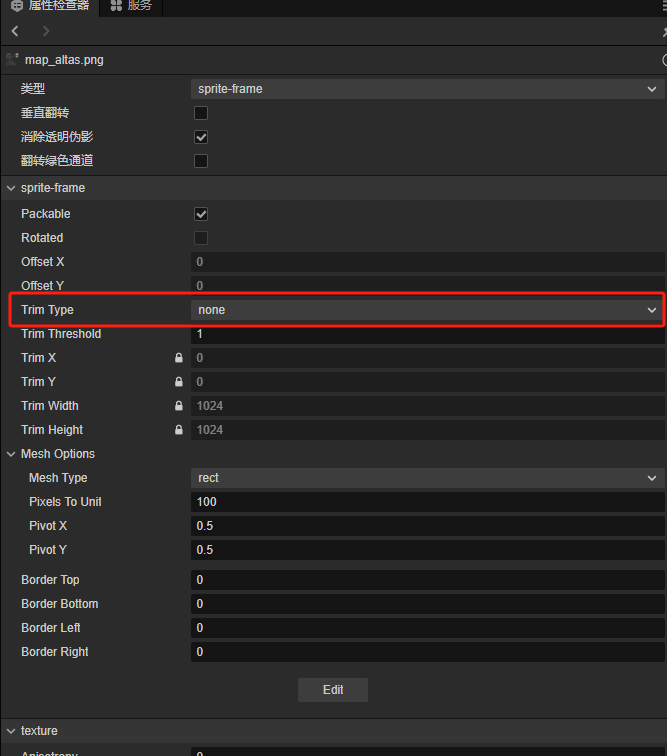This screenshot has width=667, height=756.
Task: Click the Packable label
Action: coord(46,214)
